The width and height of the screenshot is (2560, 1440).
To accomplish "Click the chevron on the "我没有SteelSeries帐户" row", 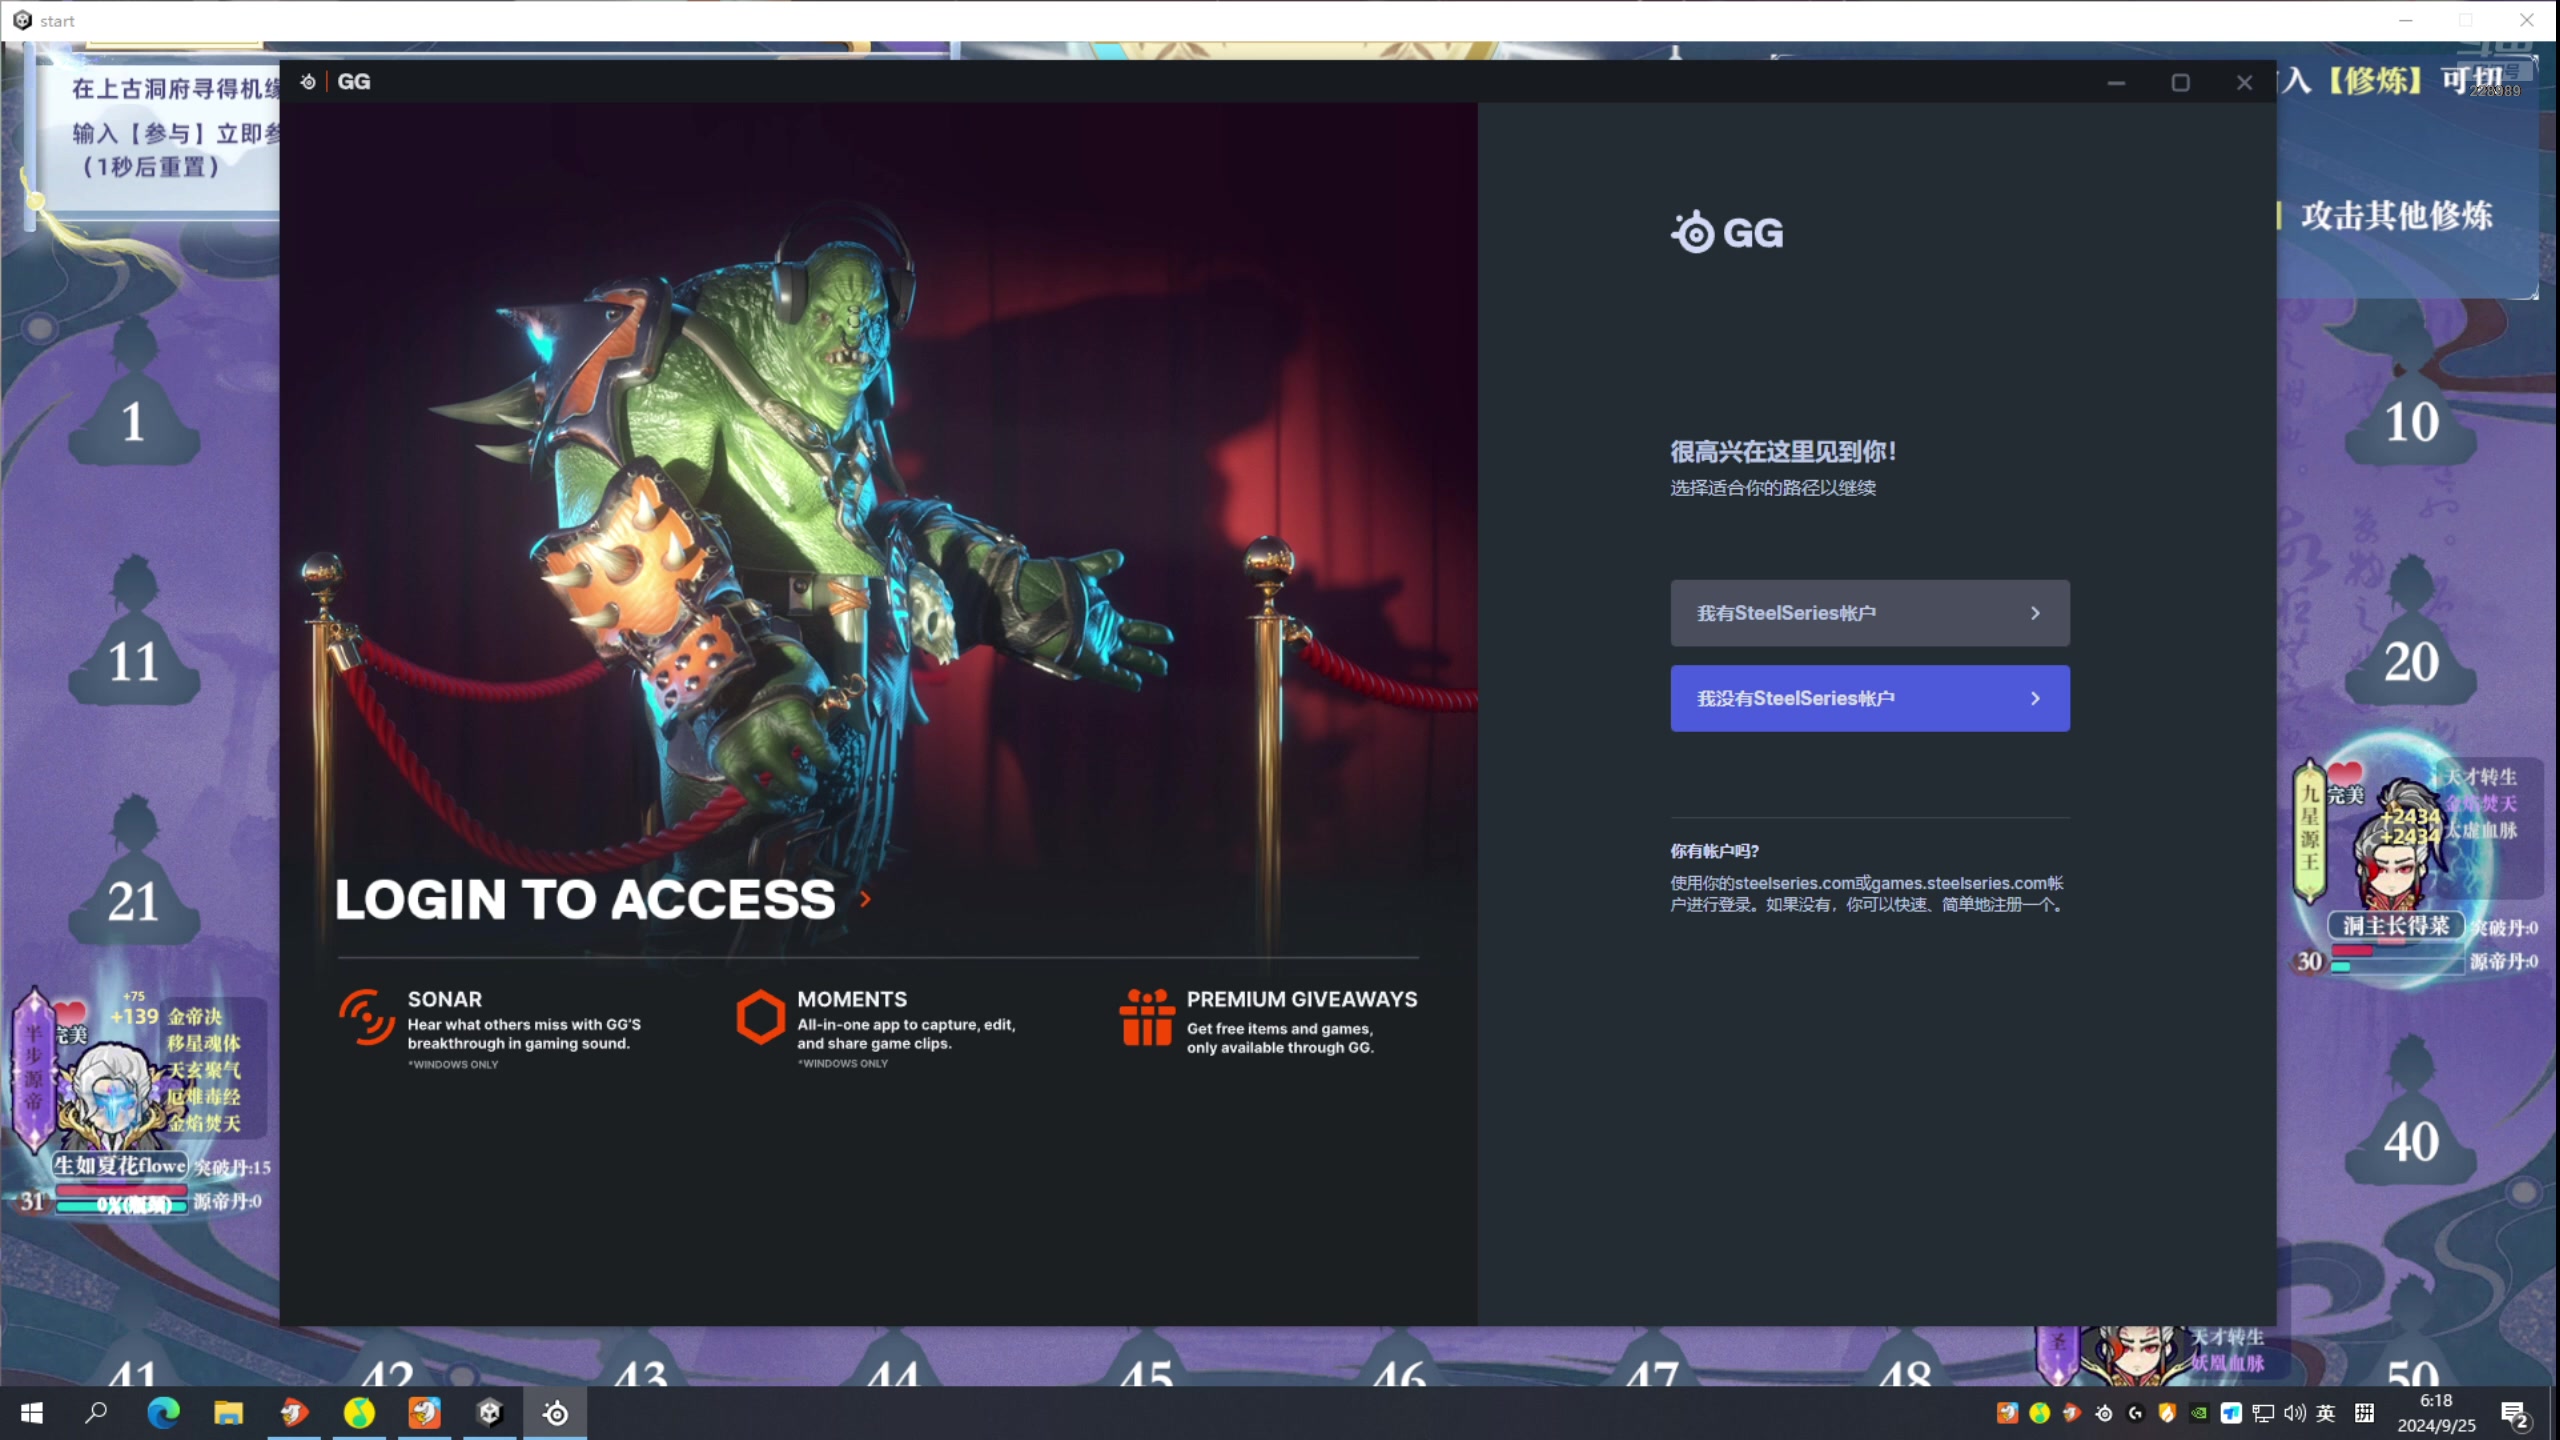I will point(2035,698).
